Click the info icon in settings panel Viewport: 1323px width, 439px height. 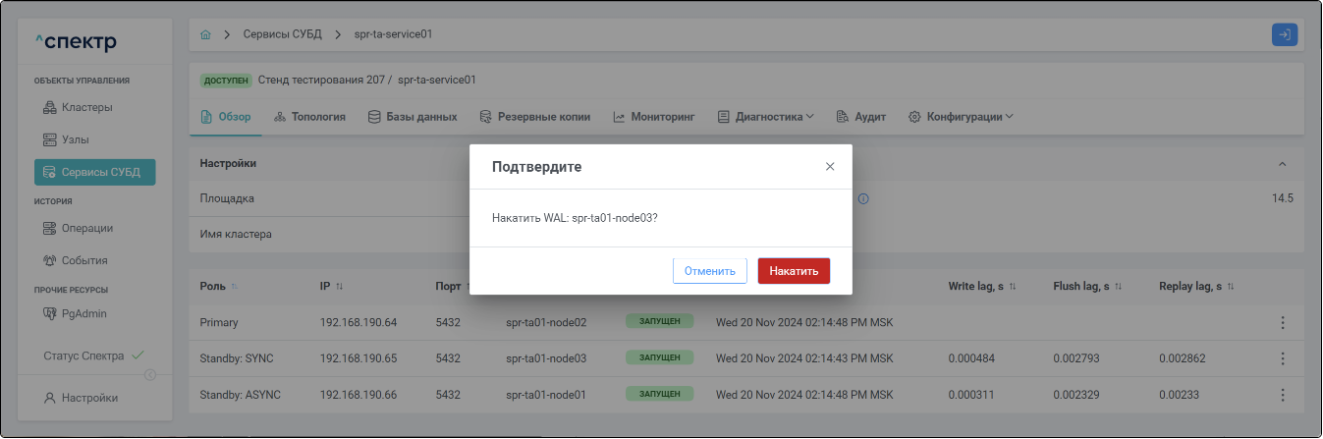pyautogui.click(x=863, y=199)
